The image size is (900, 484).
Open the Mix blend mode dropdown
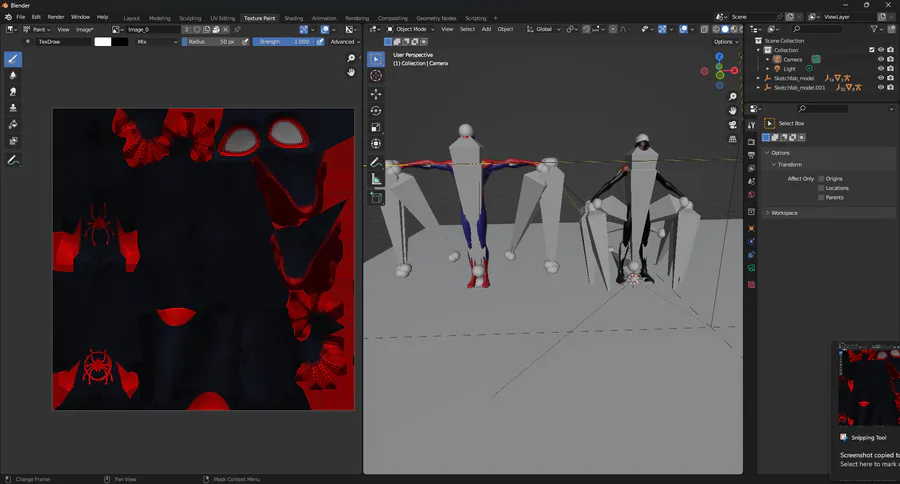[157, 41]
